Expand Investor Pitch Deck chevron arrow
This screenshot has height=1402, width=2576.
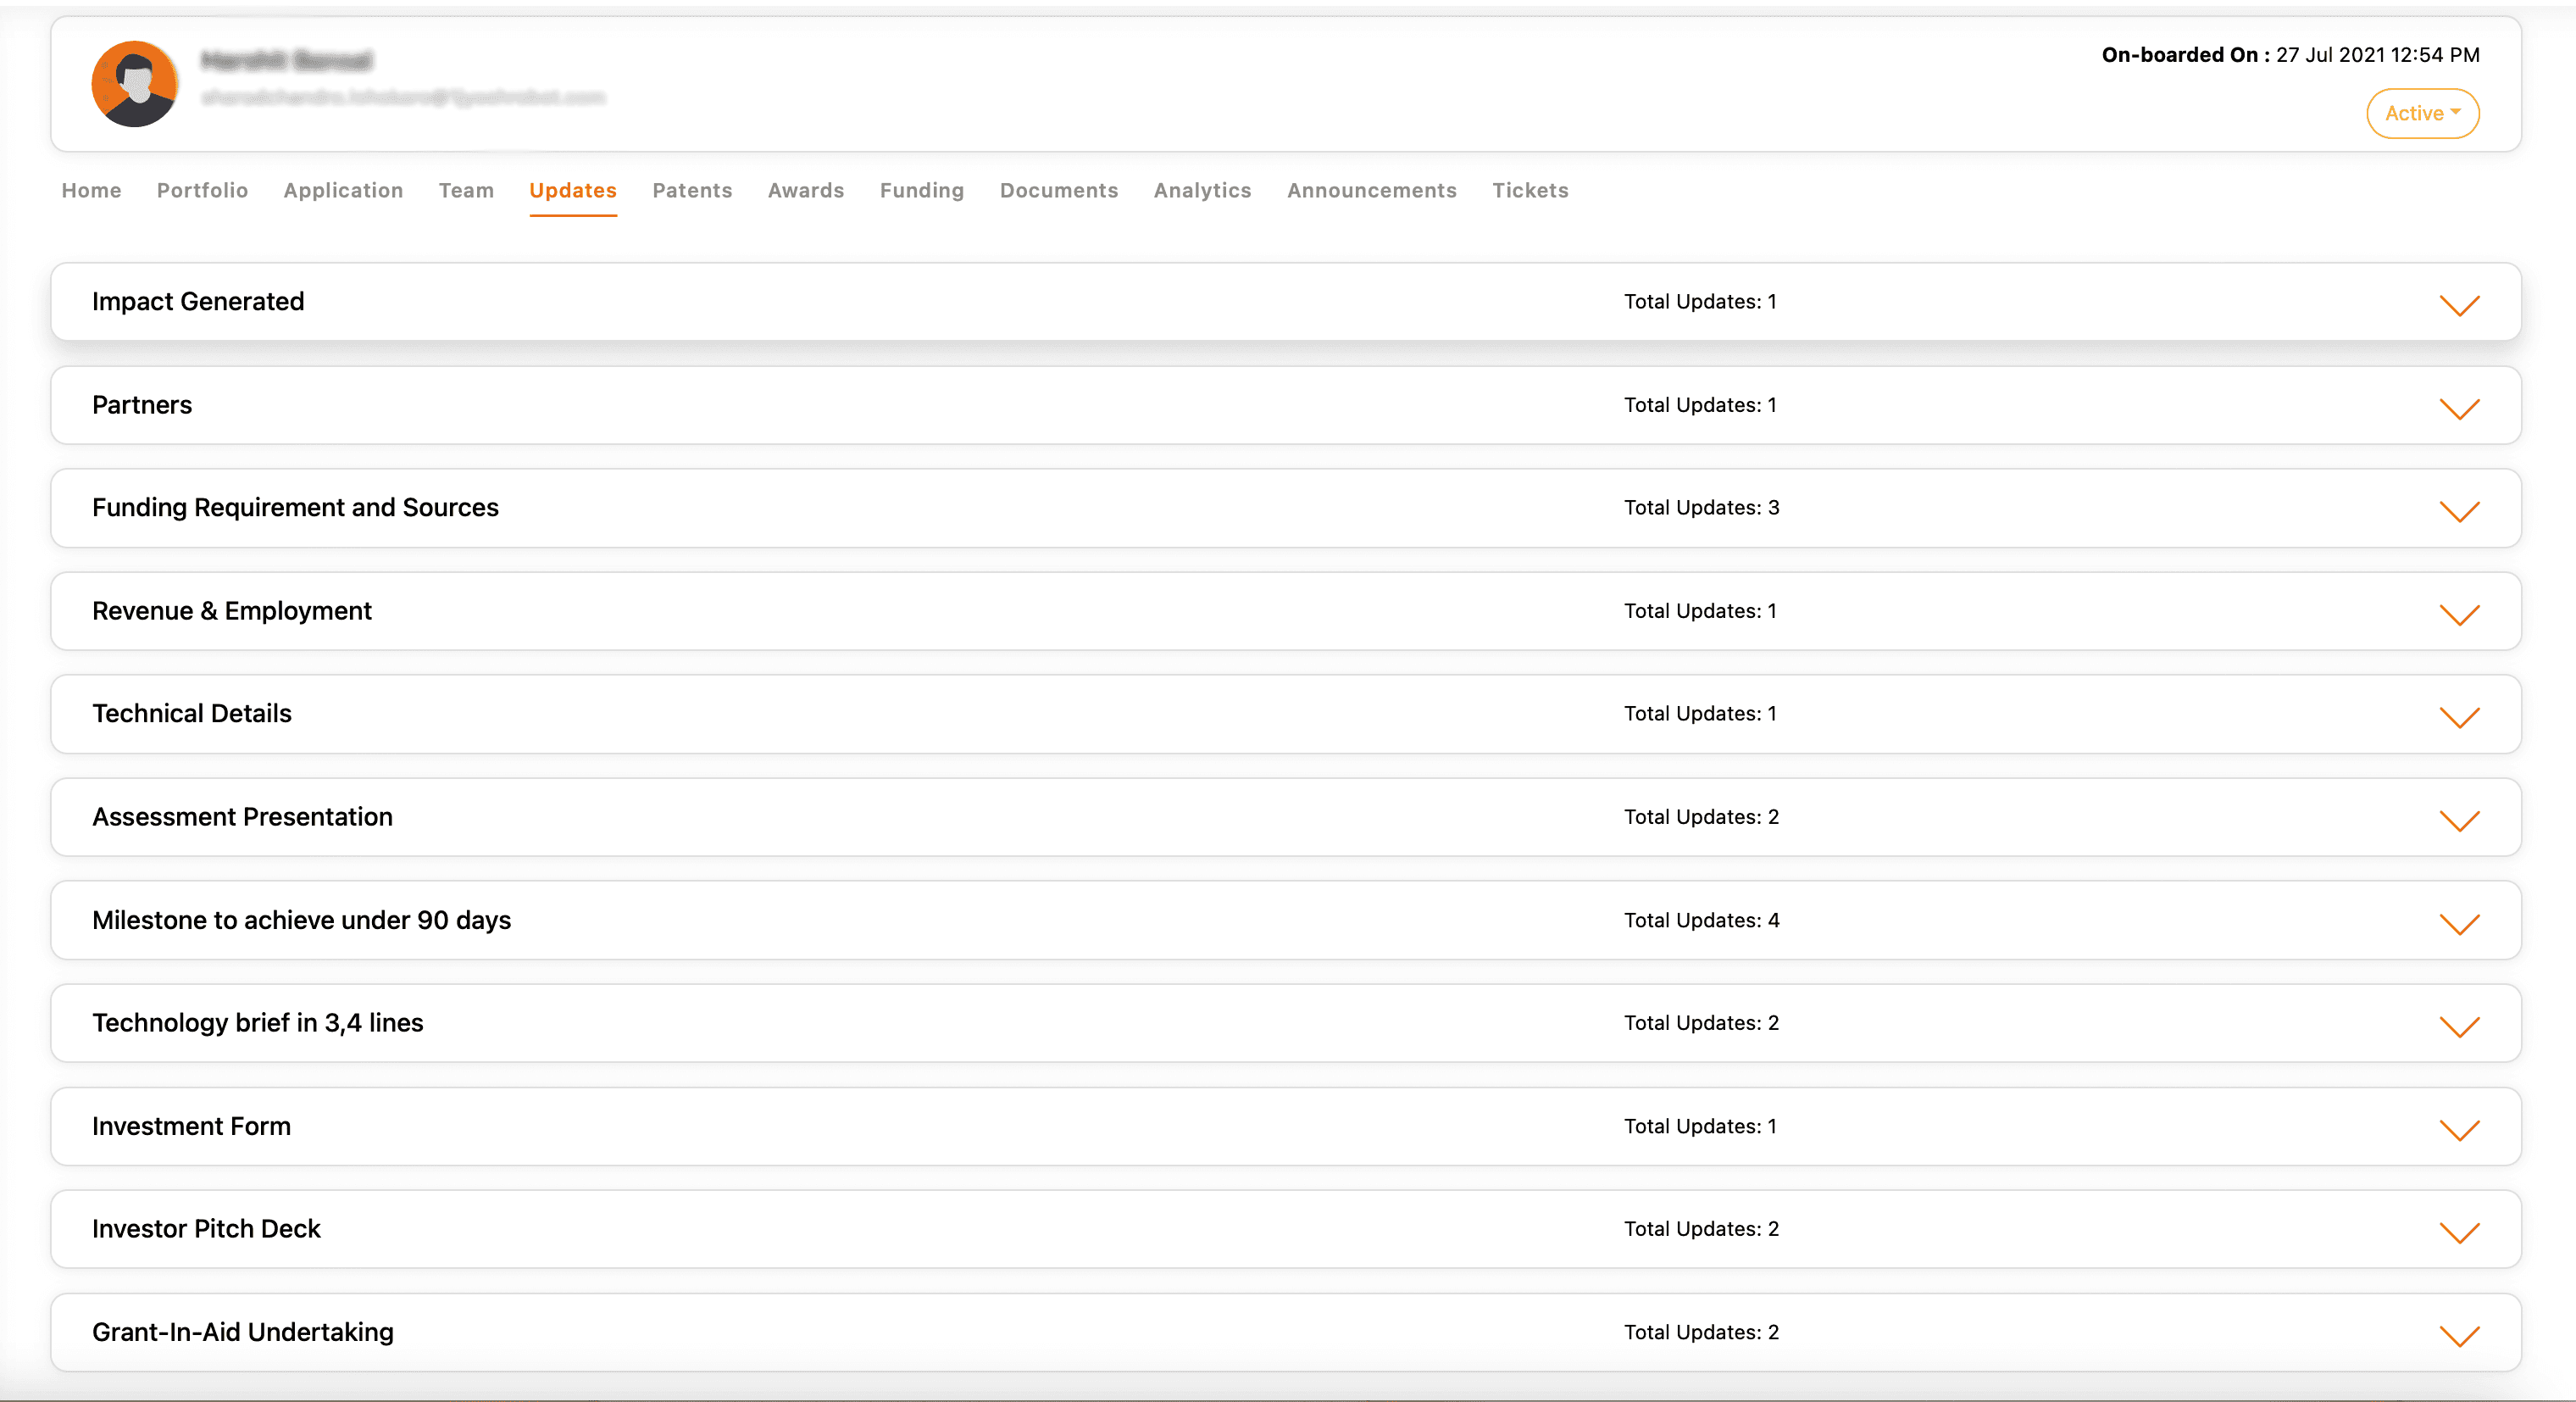tap(2458, 1232)
